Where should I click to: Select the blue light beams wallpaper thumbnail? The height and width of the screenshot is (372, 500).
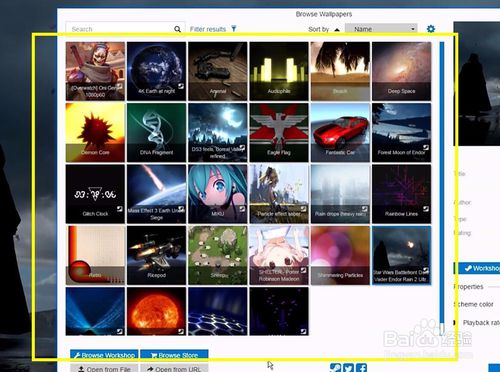pos(95,311)
